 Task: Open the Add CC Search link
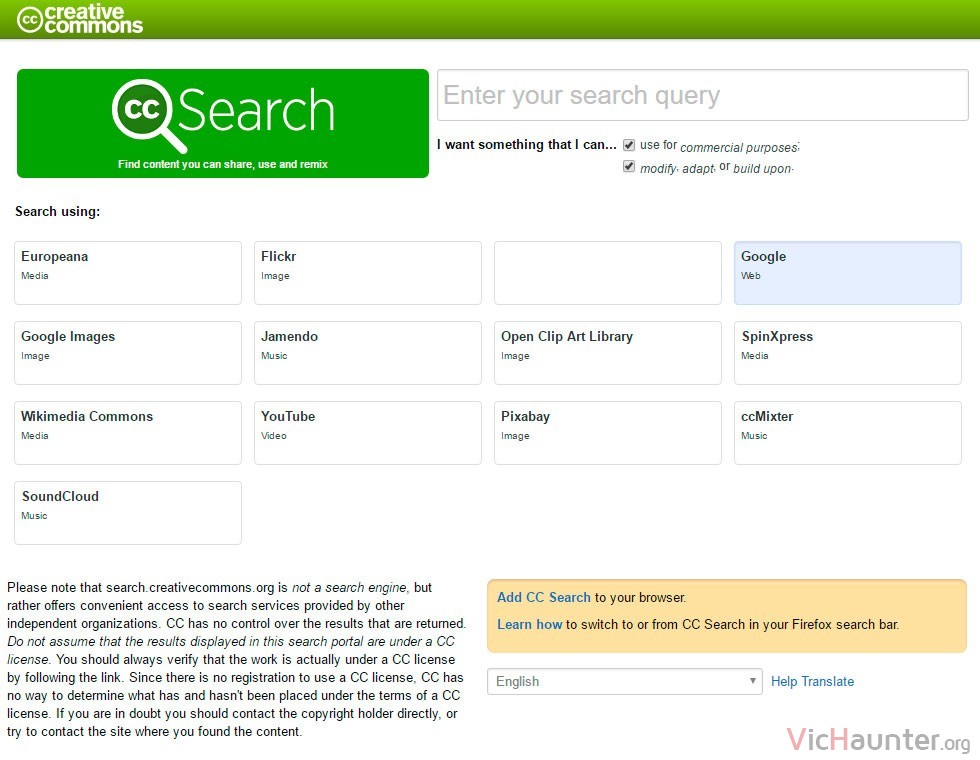544,598
